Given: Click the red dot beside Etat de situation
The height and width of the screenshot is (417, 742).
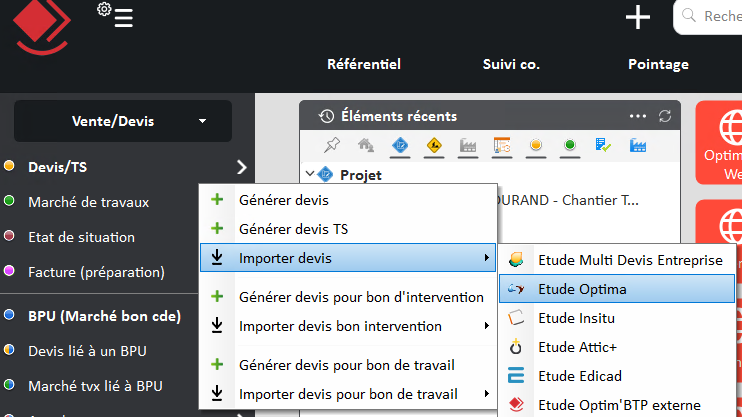Looking at the screenshot, I should (9, 236).
